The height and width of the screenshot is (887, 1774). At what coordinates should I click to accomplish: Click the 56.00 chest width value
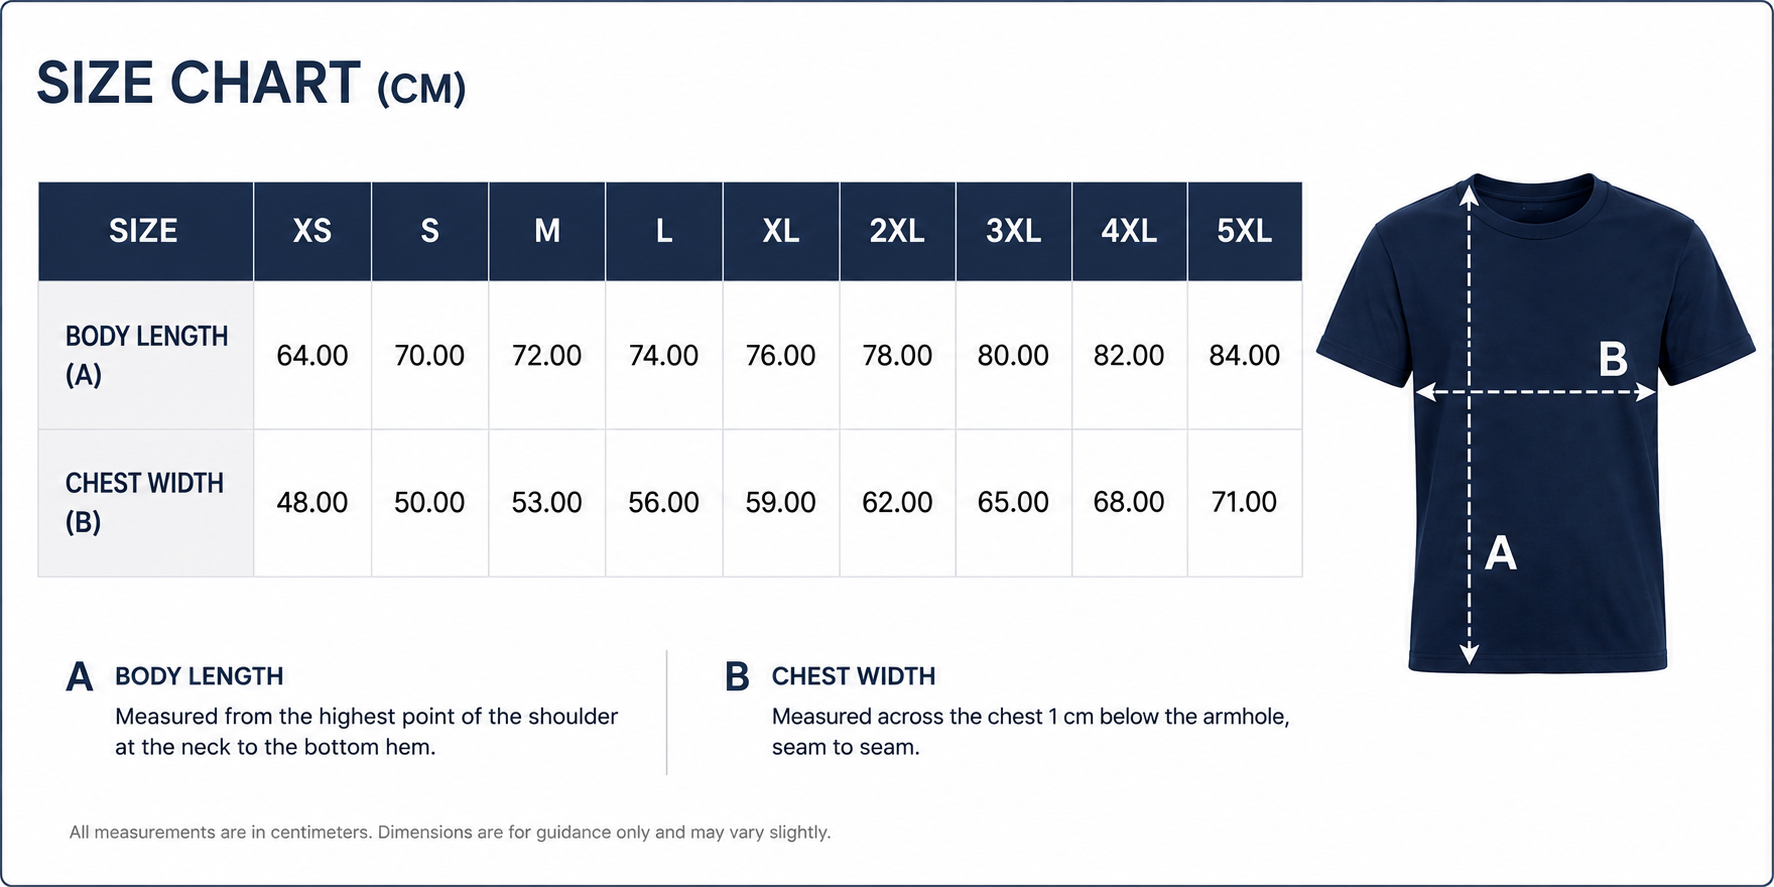pos(664,502)
